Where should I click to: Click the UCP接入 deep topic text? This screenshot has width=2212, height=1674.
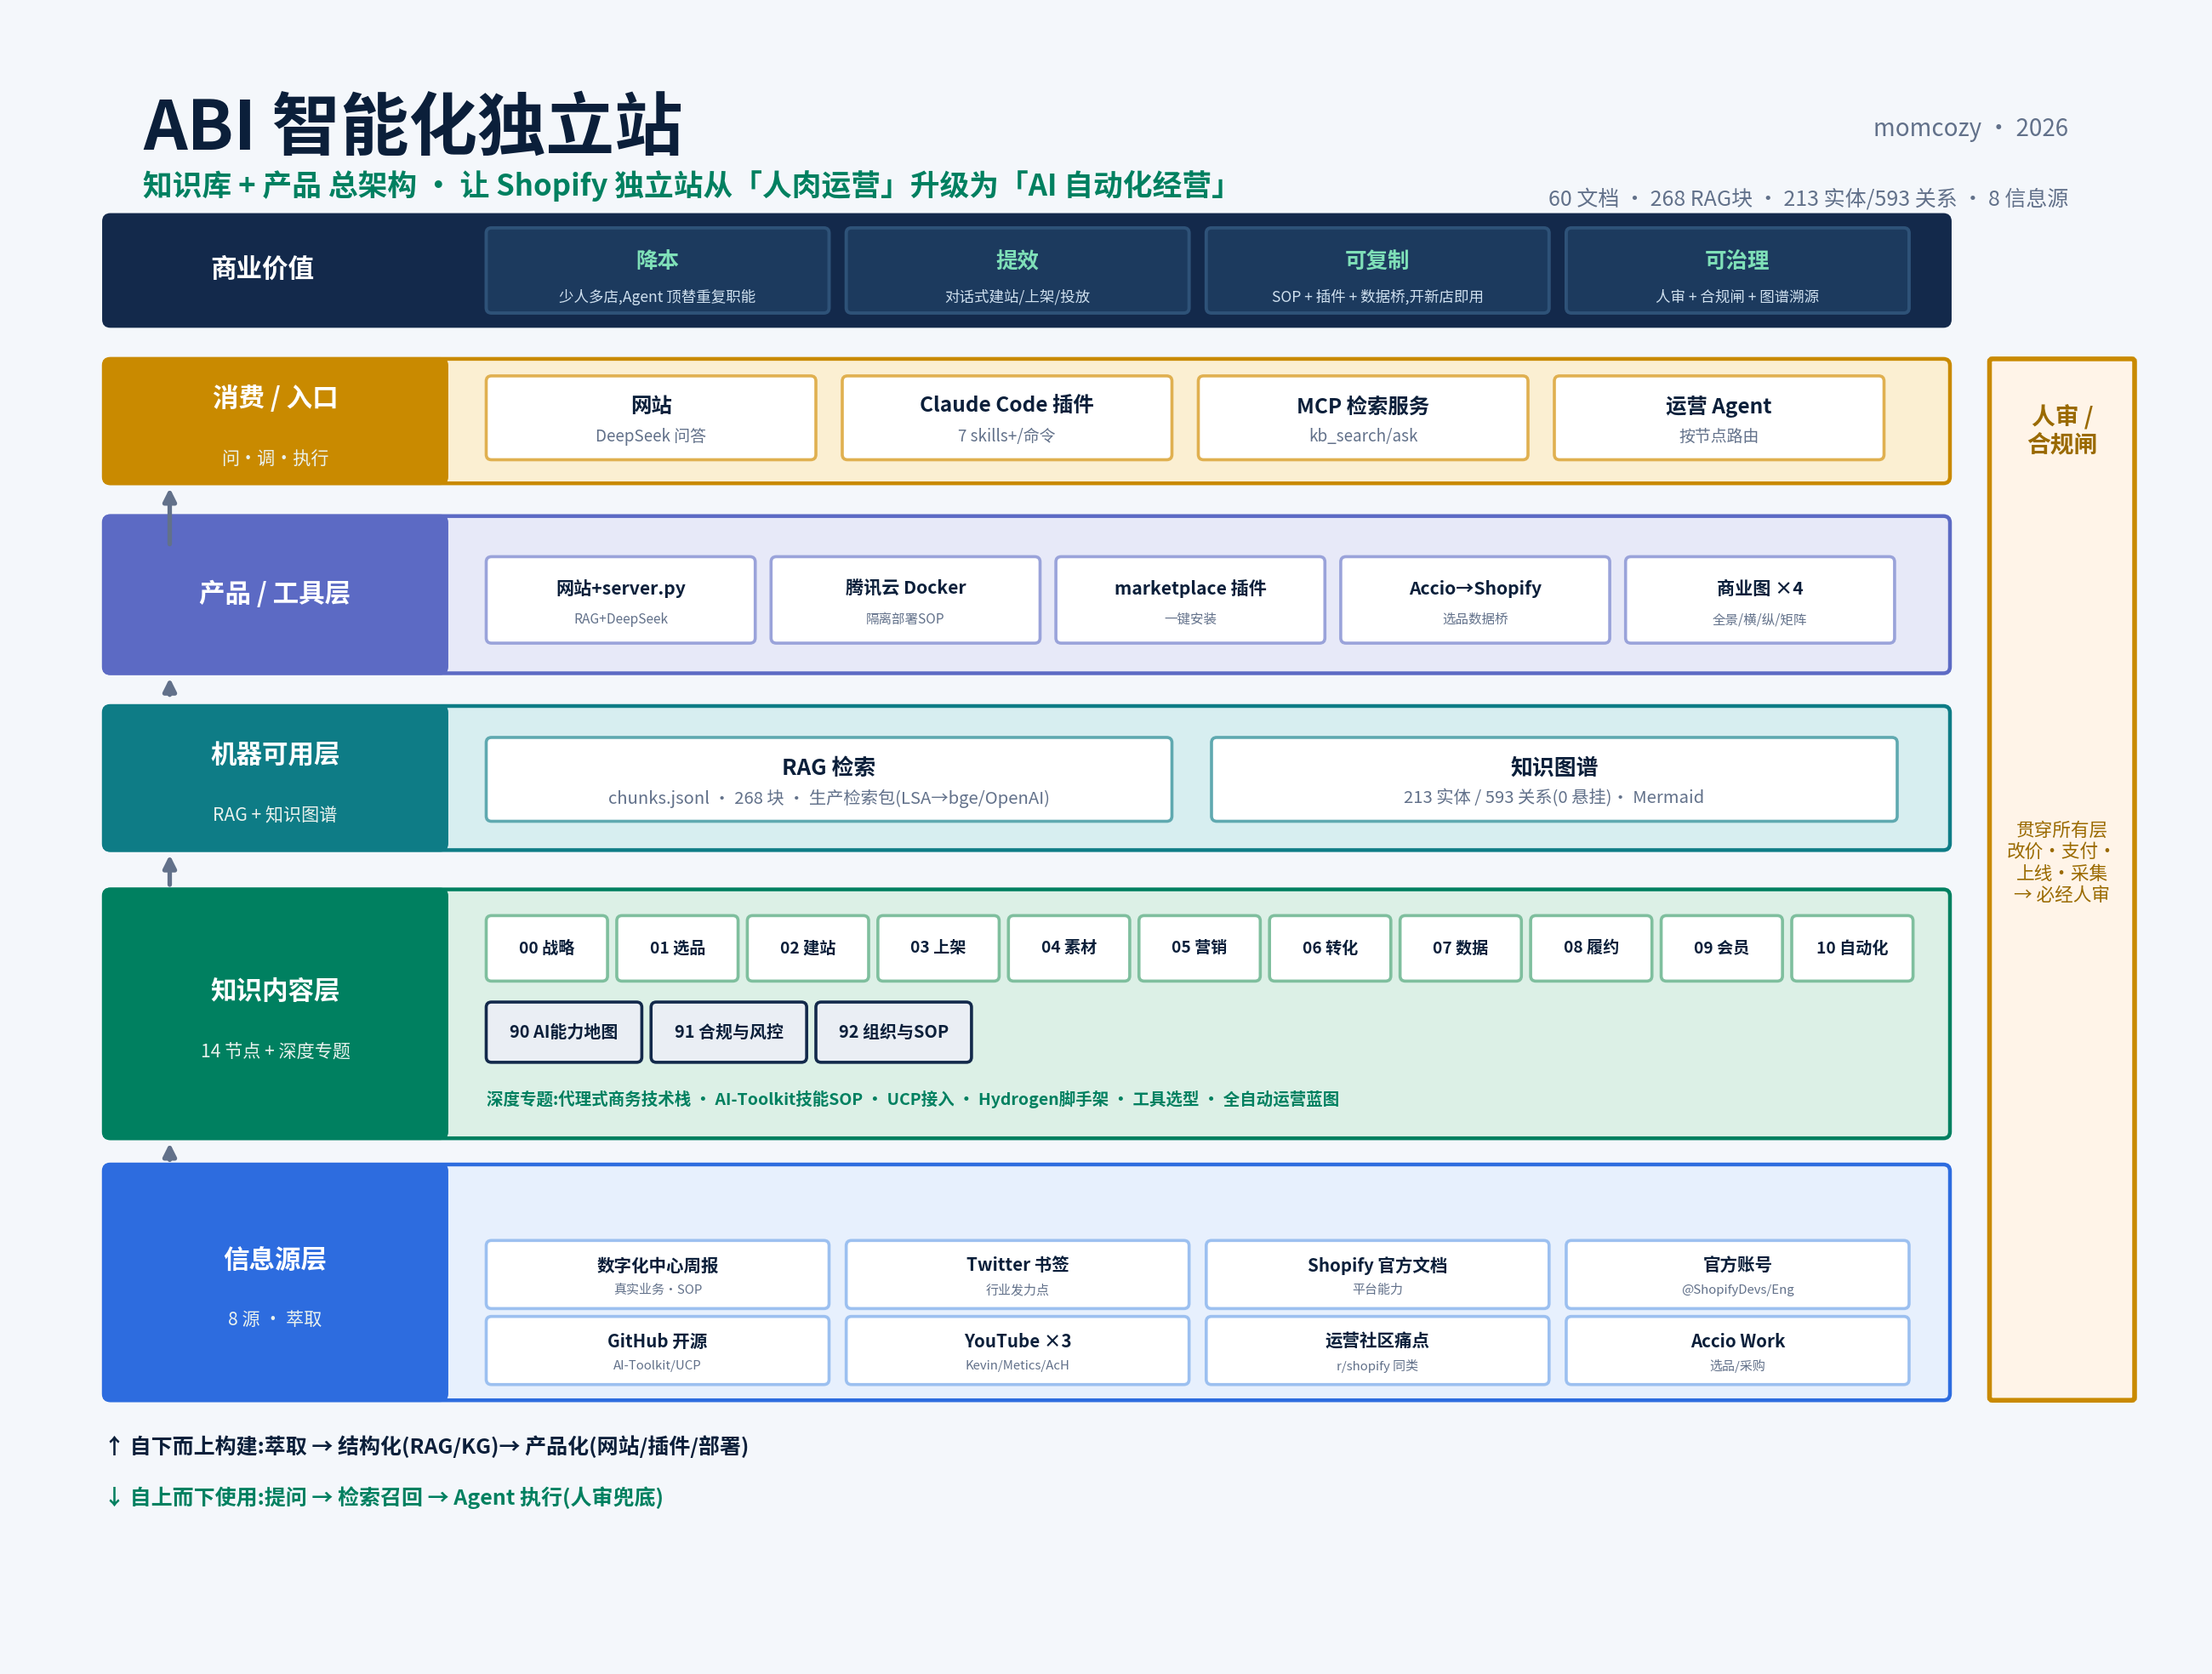click(920, 1099)
